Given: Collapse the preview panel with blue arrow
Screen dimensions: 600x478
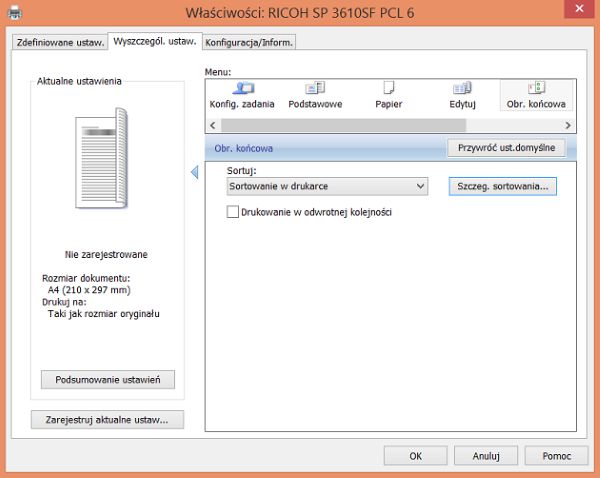Looking at the screenshot, I should pos(194,172).
